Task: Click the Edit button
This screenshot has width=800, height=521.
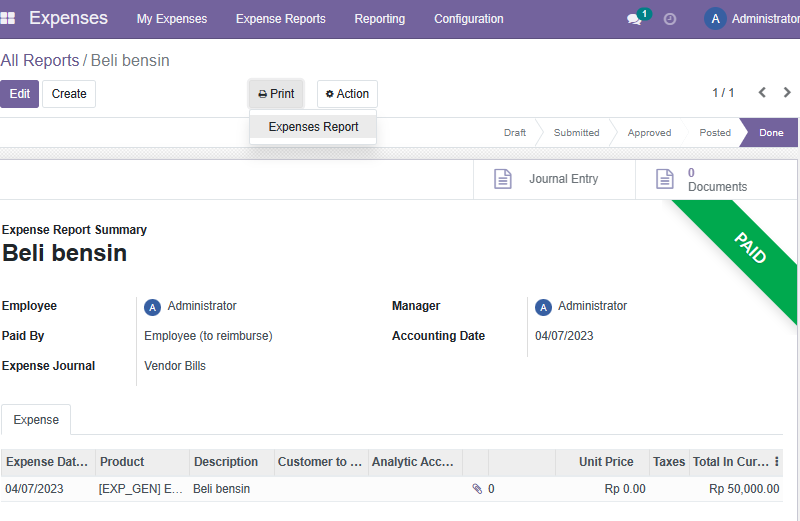Action: [x=19, y=94]
